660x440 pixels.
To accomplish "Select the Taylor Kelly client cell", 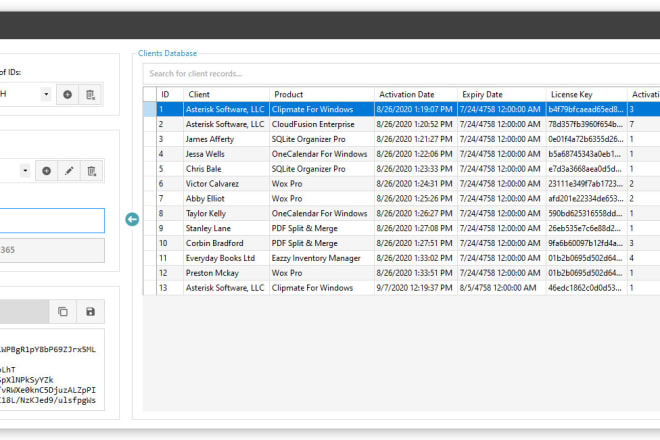I will click(226, 213).
